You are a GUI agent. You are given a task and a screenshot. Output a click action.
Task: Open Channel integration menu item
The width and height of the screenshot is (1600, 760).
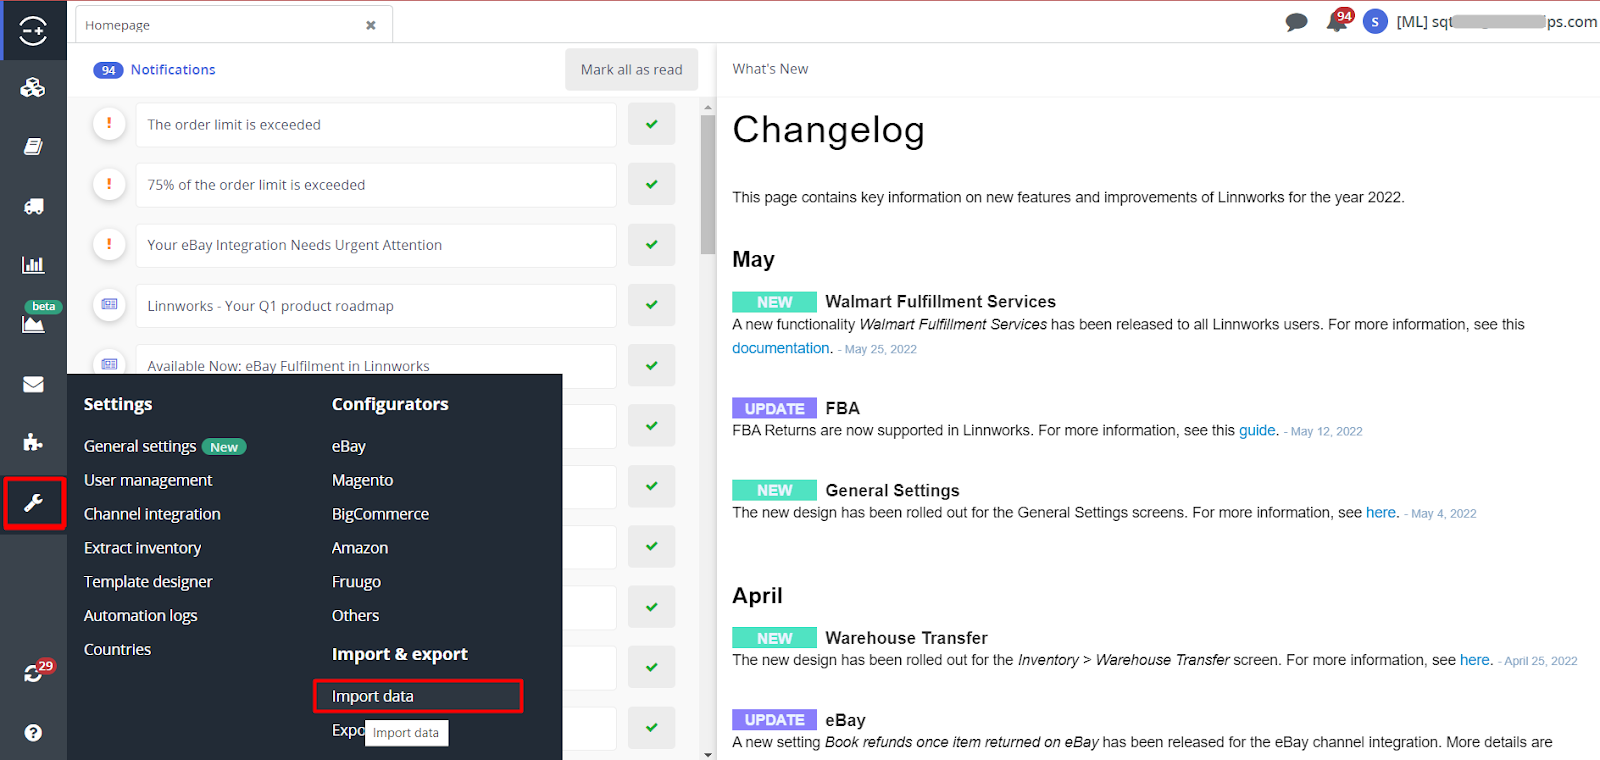pyautogui.click(x=152, y=514)
